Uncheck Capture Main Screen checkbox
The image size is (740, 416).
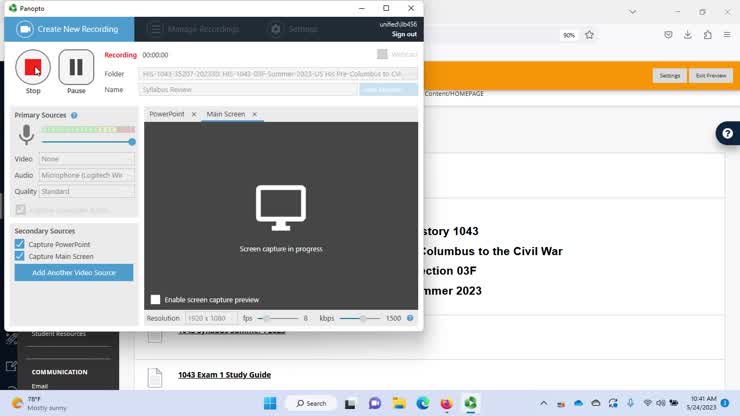click(x=20, y=257)
